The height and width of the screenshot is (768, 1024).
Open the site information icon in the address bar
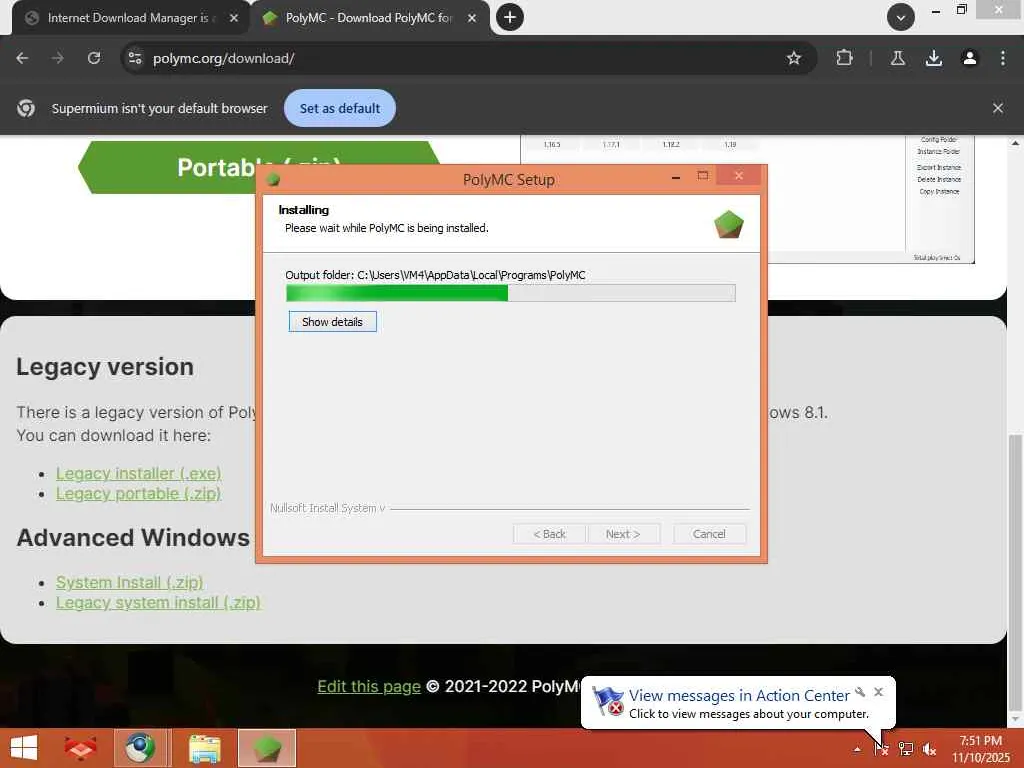135,58
